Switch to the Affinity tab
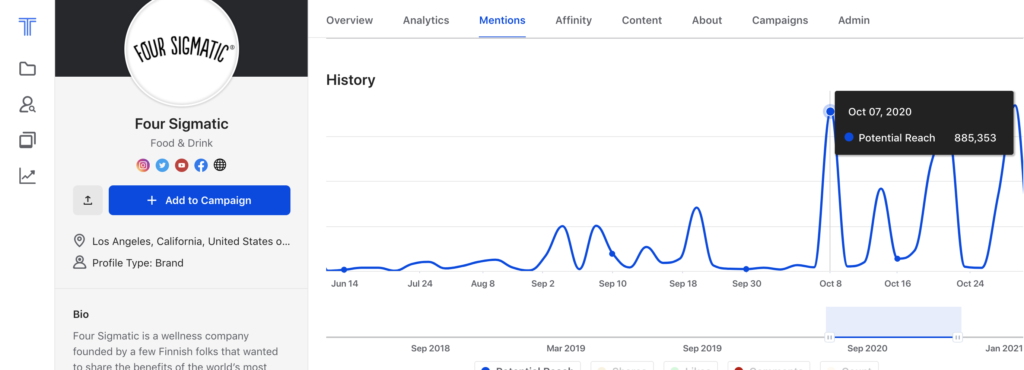 point(573,20)
